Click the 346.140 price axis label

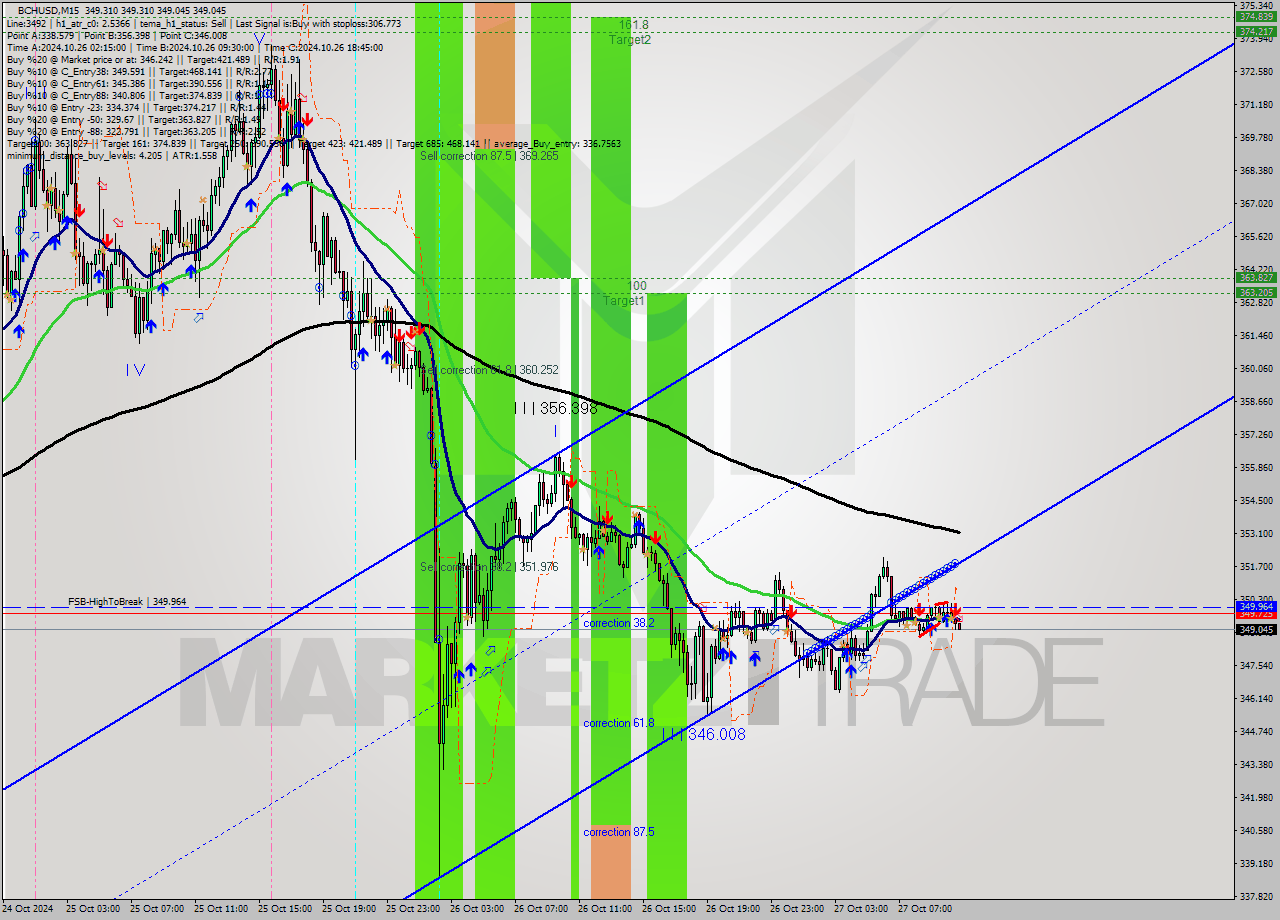click(1256, 698)
